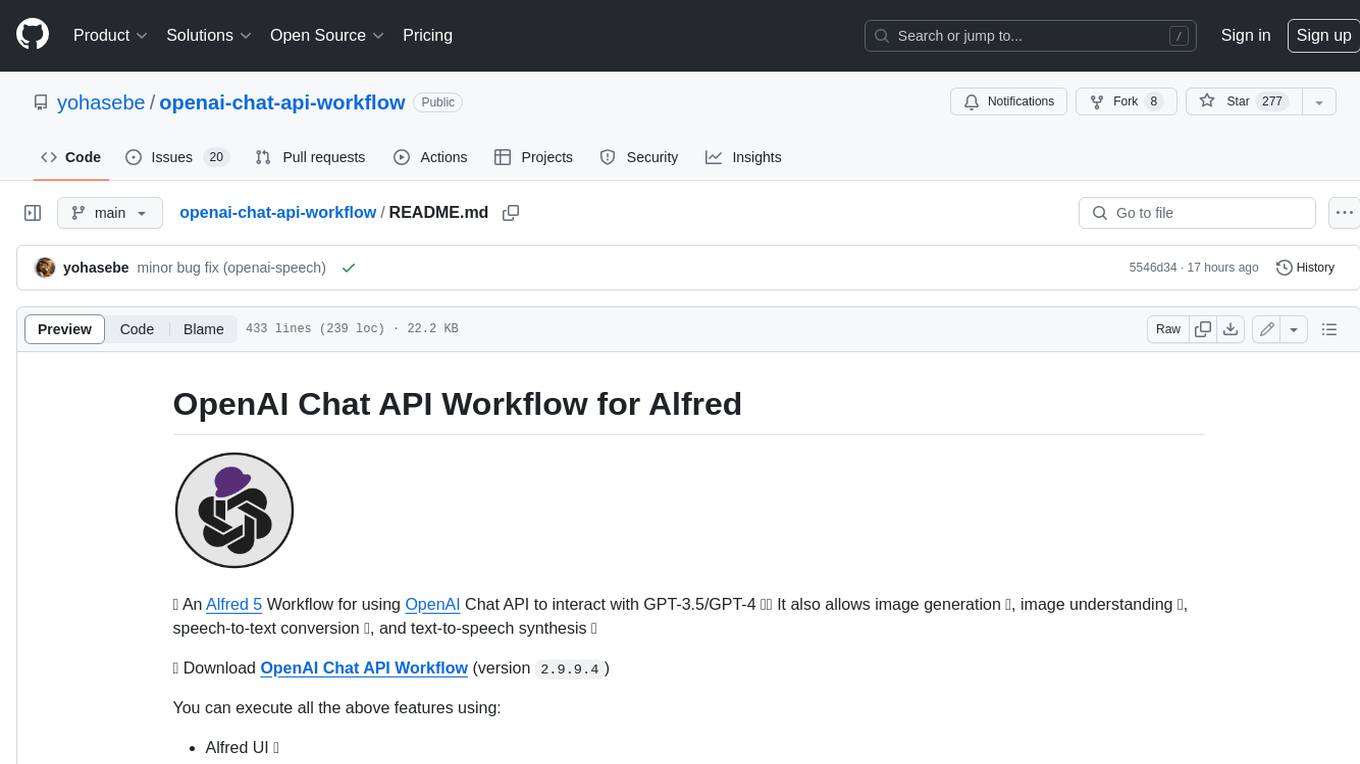Copy raw file contents
The image size is (1360, 764).
tap(1203, 329)
